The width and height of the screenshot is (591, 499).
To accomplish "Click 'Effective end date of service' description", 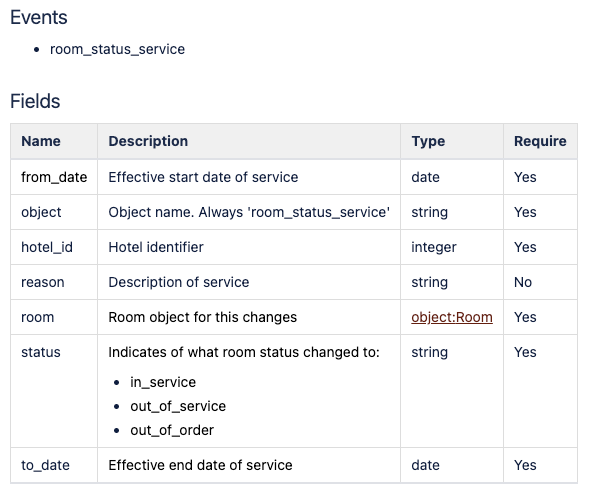I will click(200, 465).
